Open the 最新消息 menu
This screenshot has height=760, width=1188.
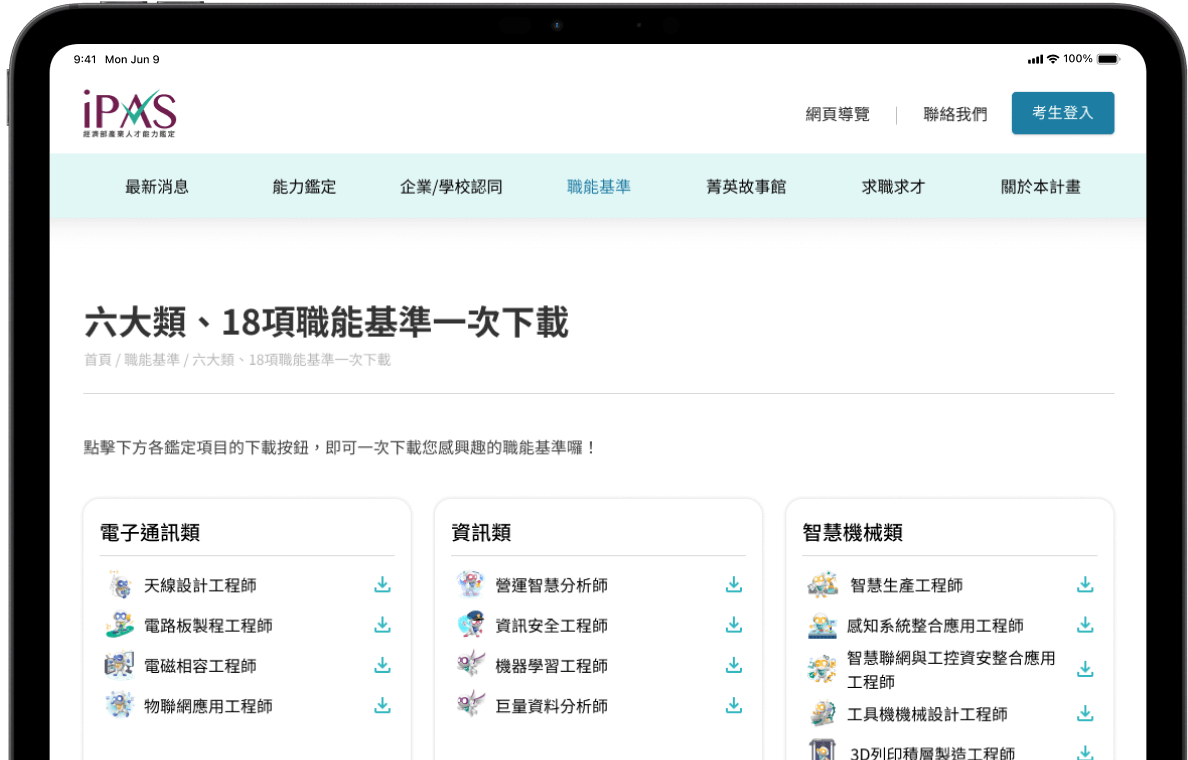coord(157,187)
